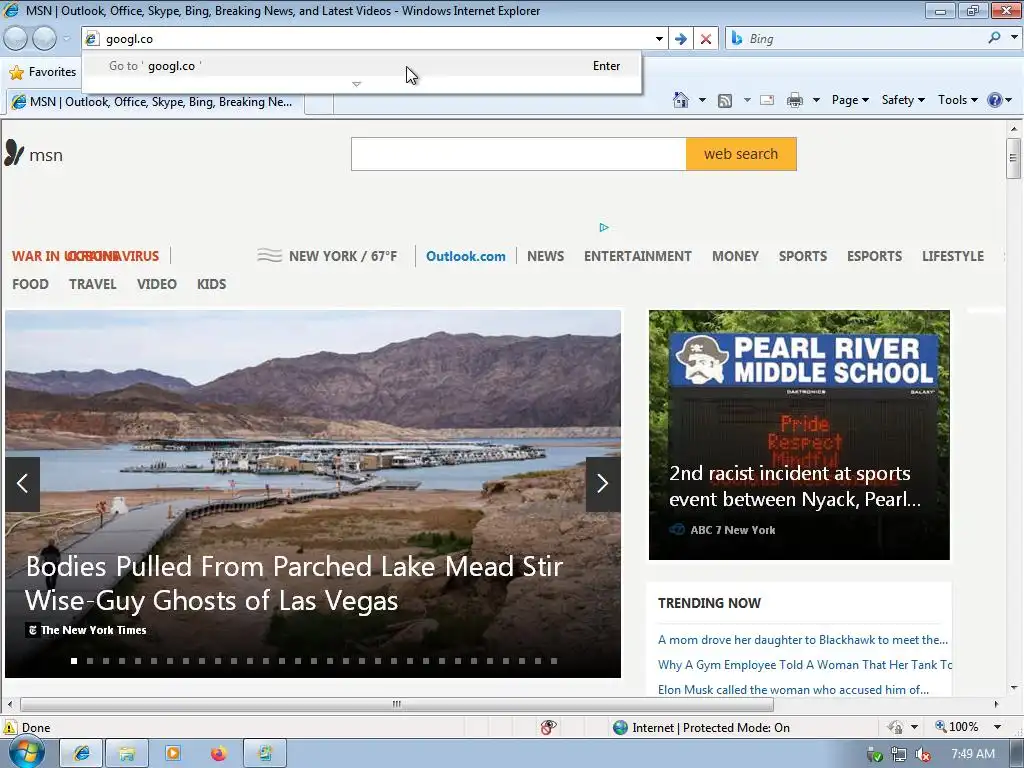Image resolution: width=1024 pixels, height=768 pixels.
Task: Open the MONEY section link
Action: (x=735, y=256)
